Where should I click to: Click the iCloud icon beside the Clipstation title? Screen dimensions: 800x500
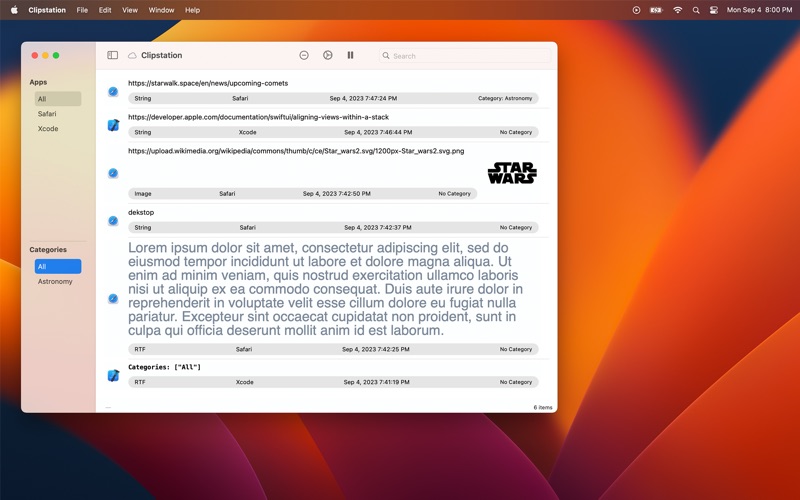(x=132, y=55)
